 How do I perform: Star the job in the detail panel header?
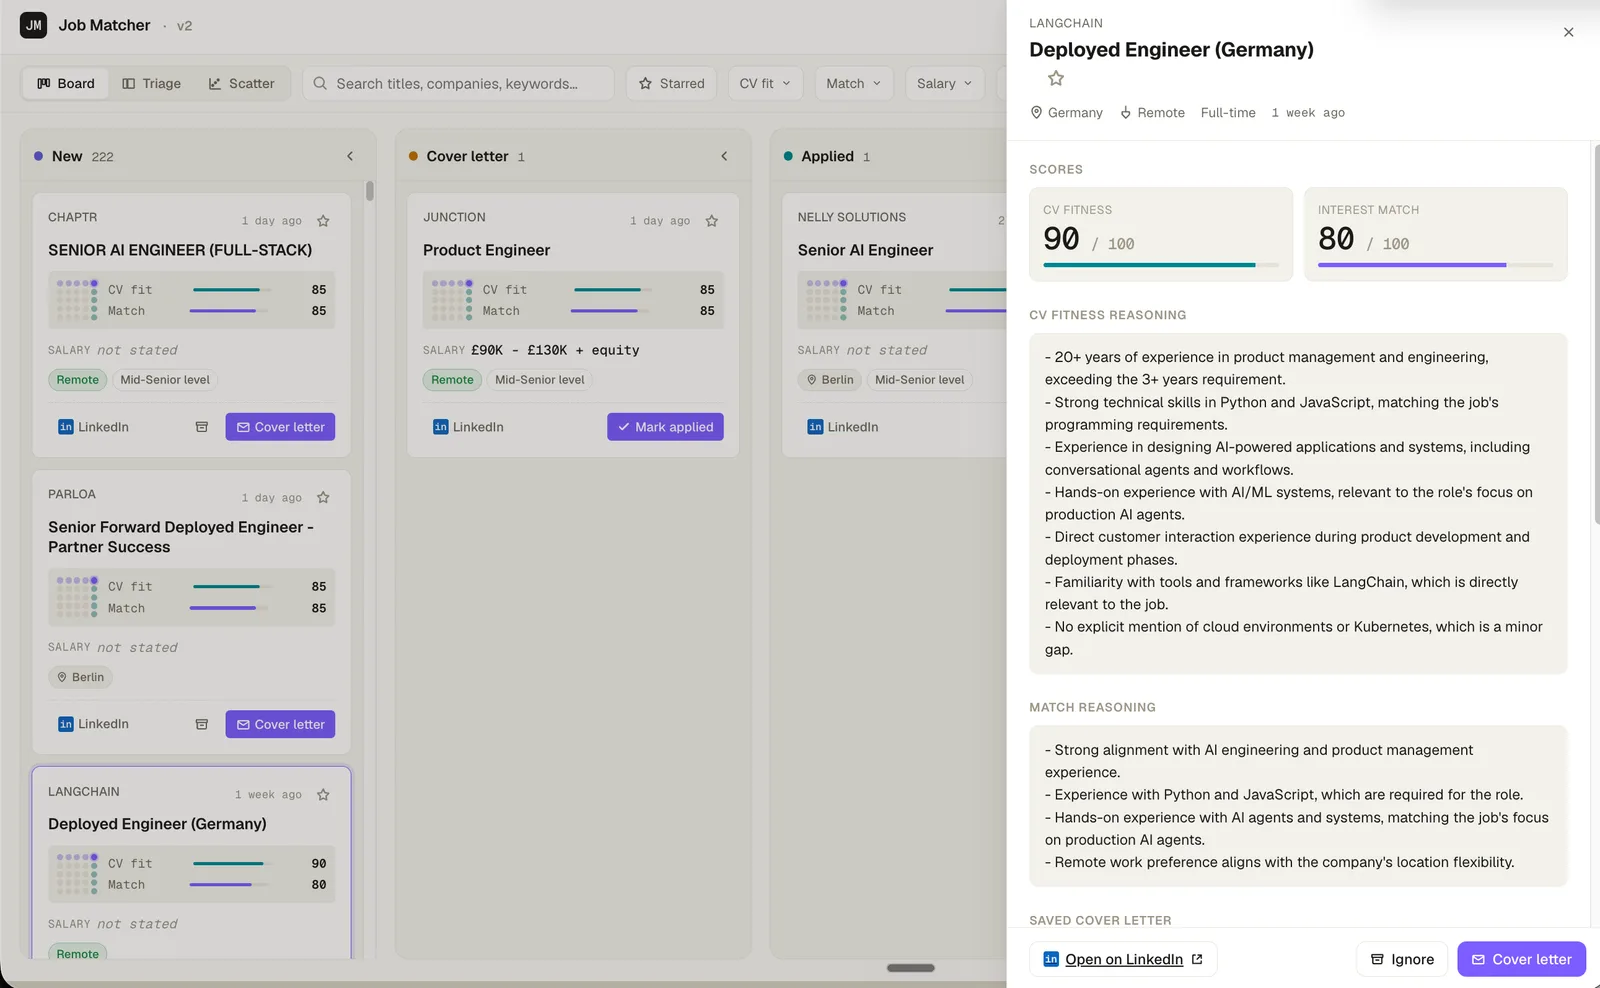coord(1056,78)
